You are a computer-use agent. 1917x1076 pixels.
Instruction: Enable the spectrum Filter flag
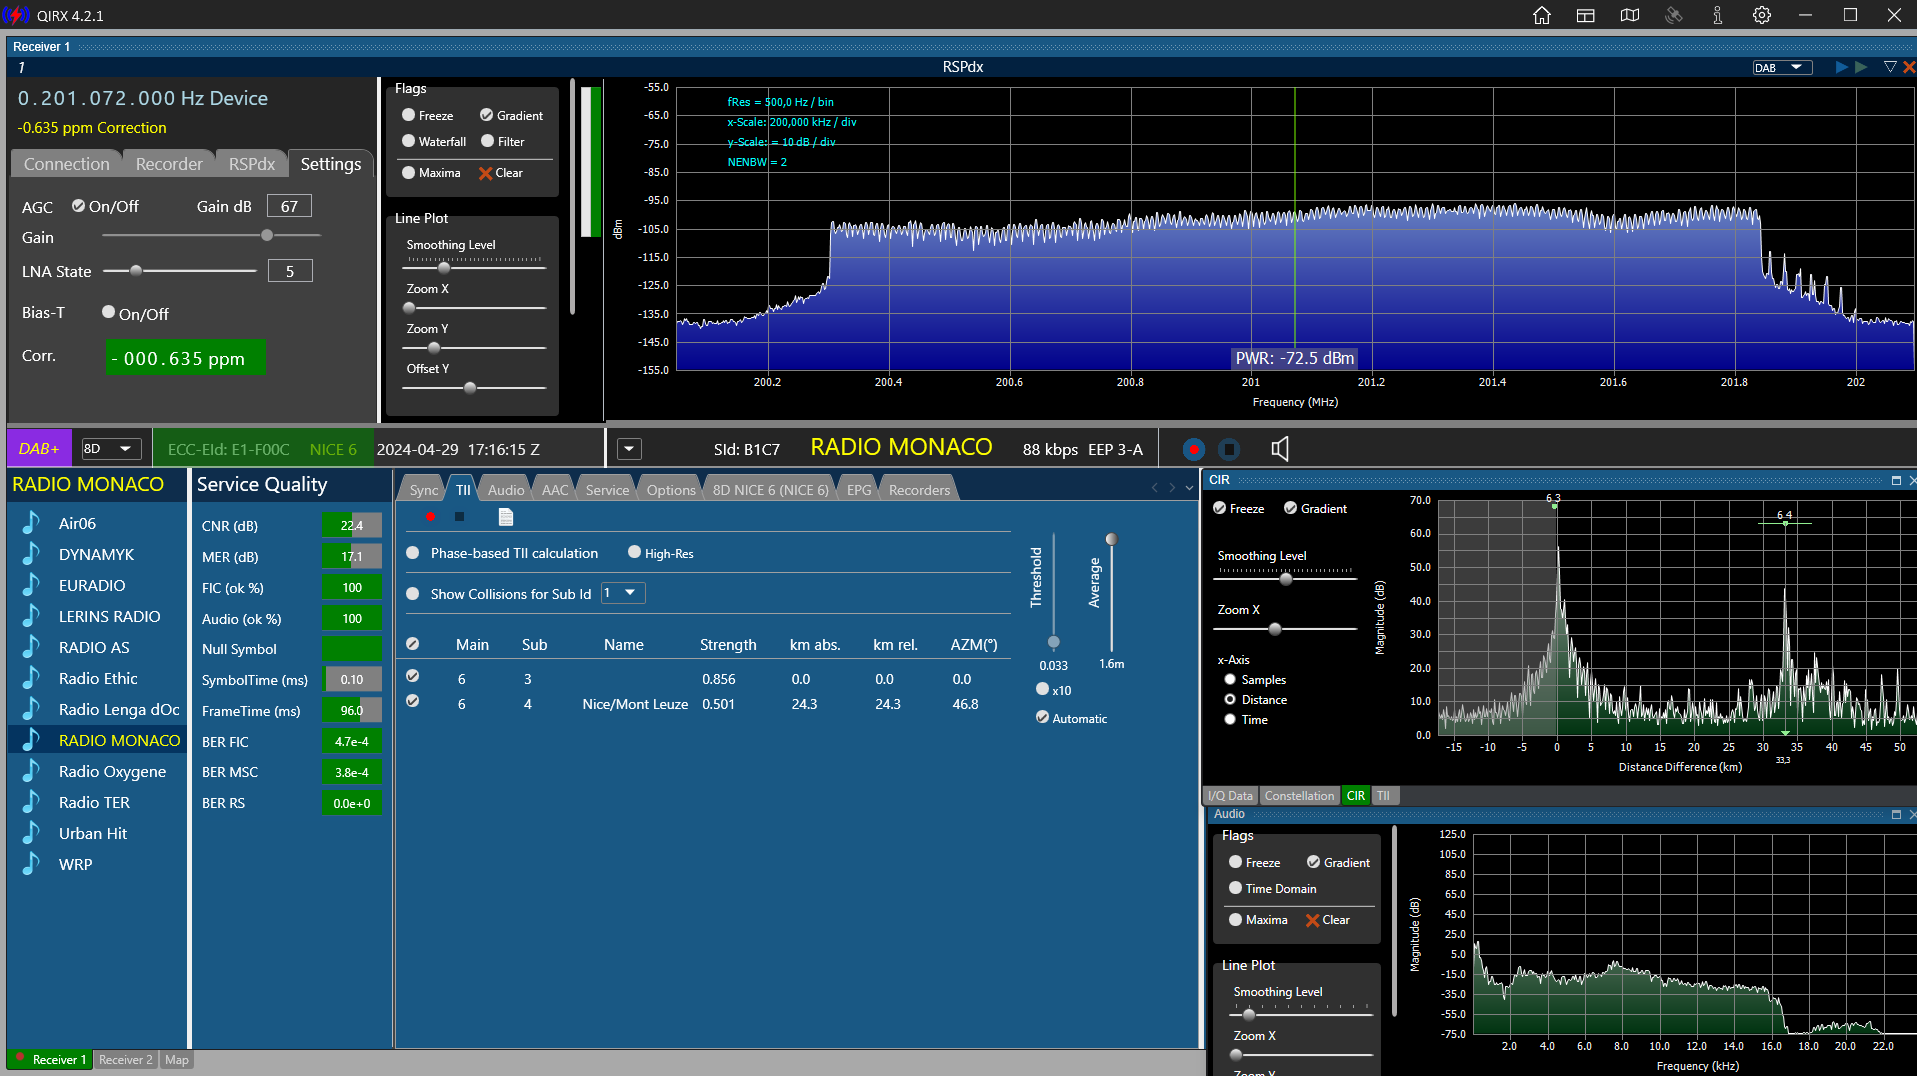coord(487,141)
